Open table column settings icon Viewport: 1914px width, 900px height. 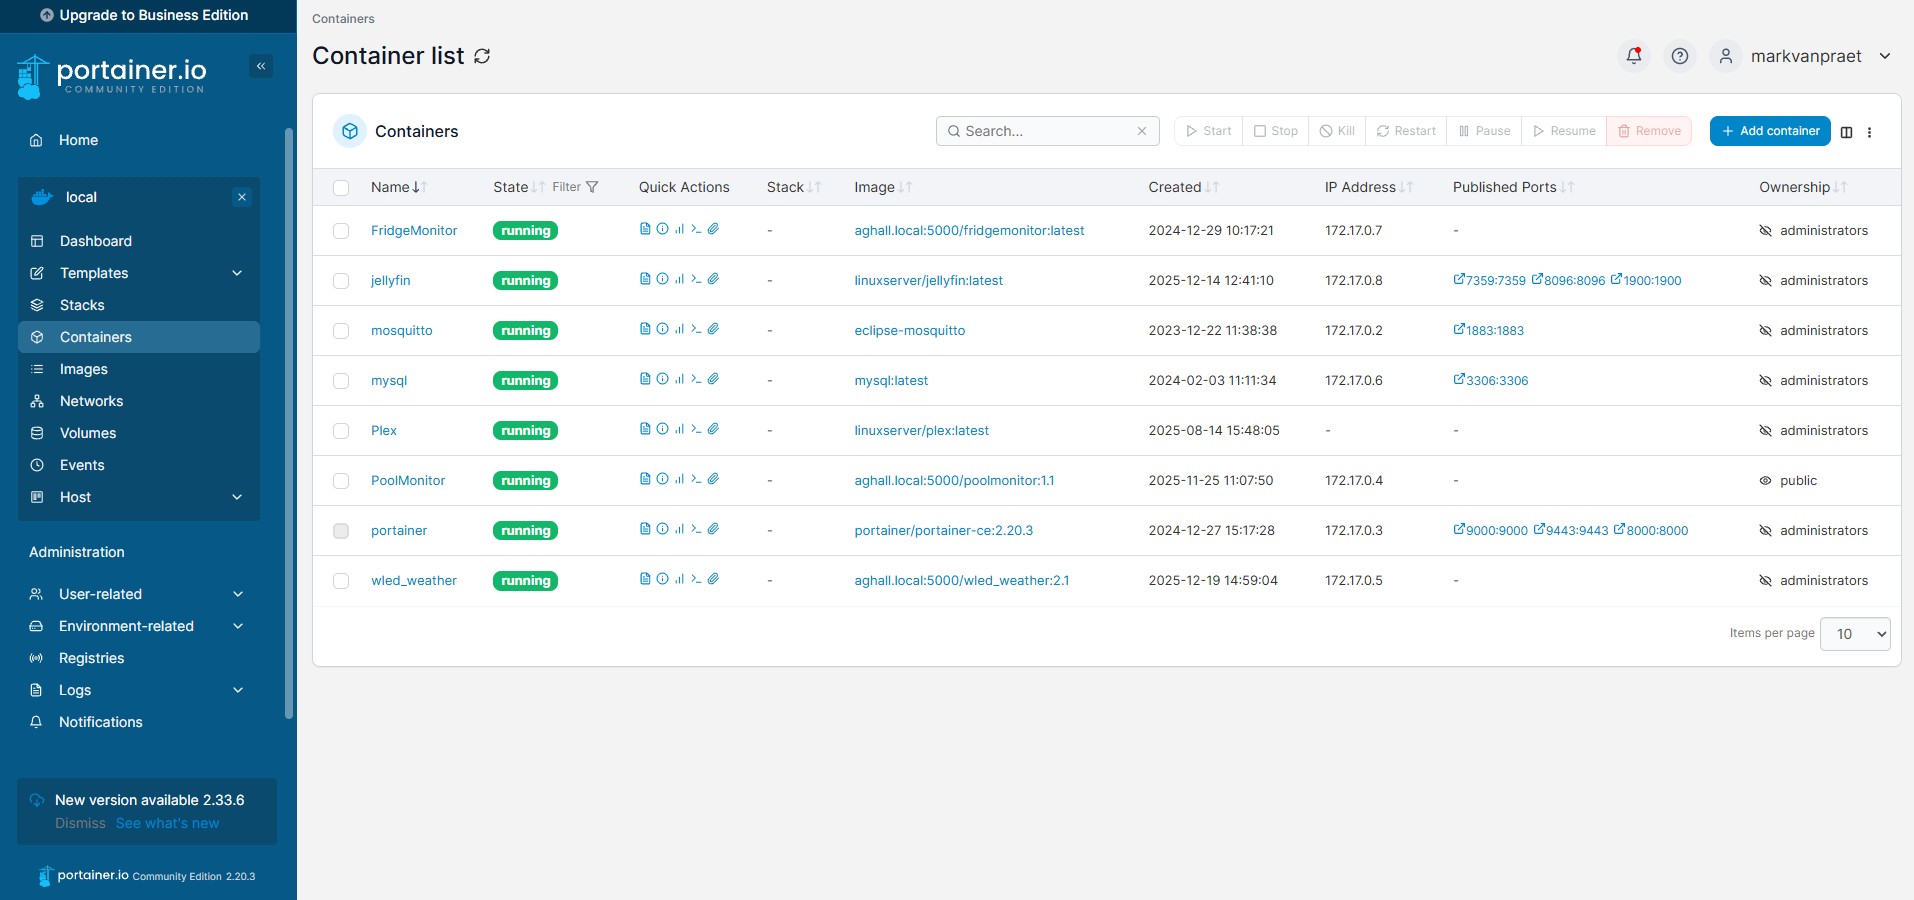tap(1846, 132)
